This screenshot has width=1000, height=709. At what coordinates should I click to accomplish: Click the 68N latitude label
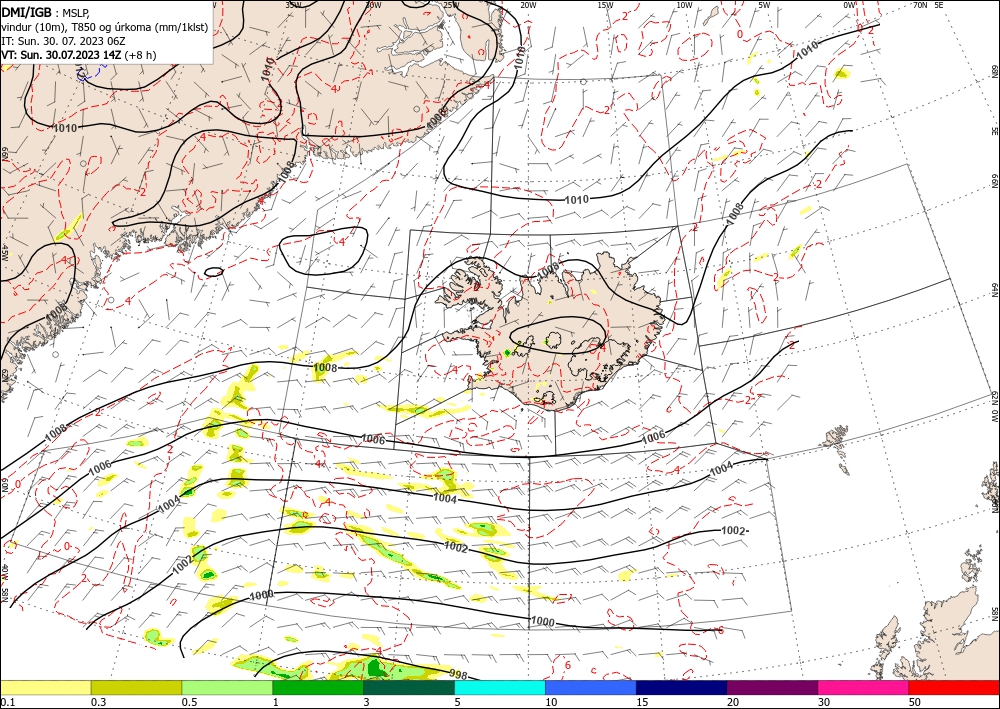pos(994,71)
